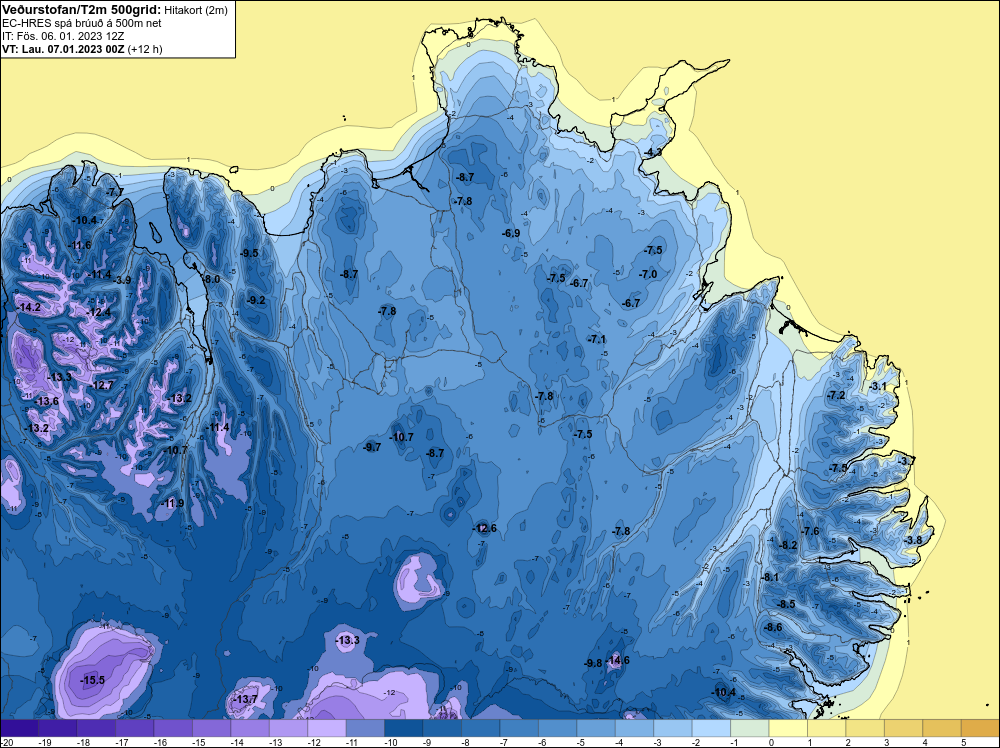This screenshot has width=1000, height=748.
Task: Click the legend label 0
Action: [x=772, y=742]
